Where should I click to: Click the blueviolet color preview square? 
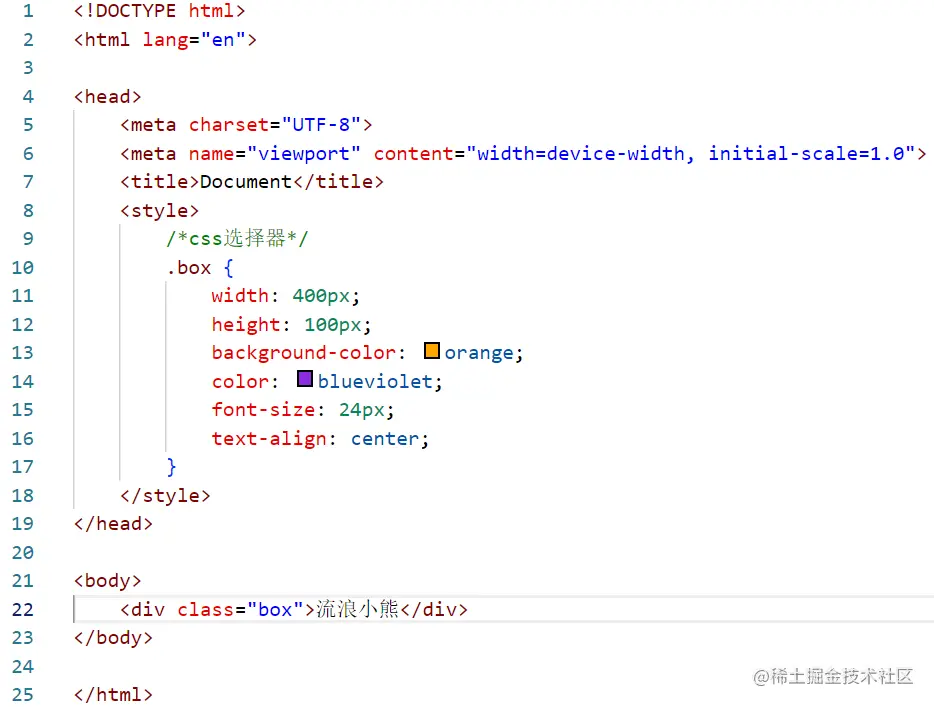point(304,378)
